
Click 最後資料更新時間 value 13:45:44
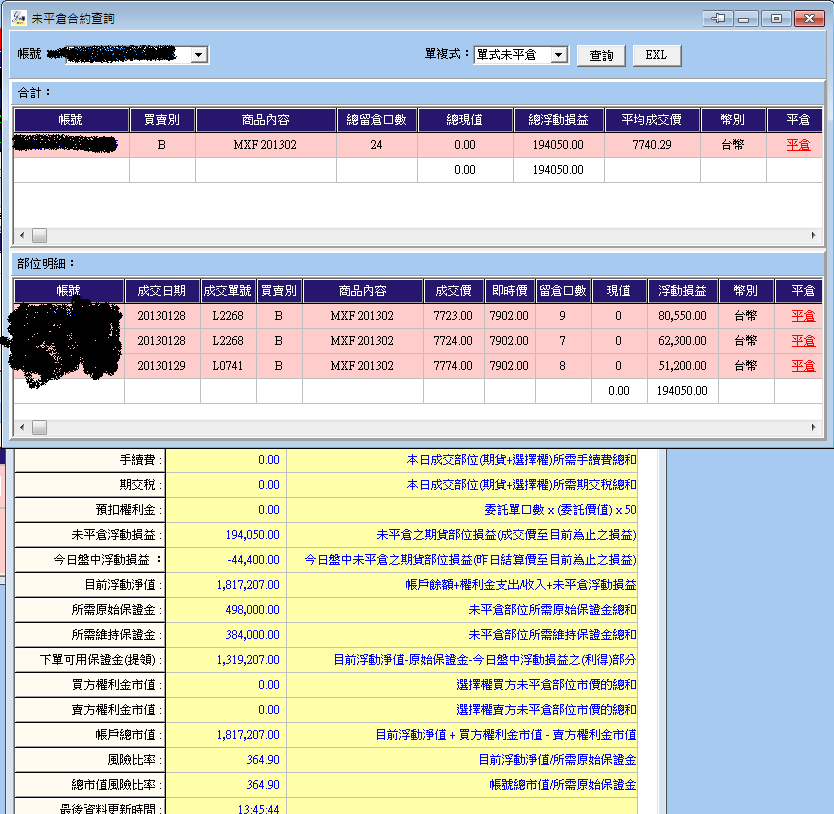coord(258,809)
